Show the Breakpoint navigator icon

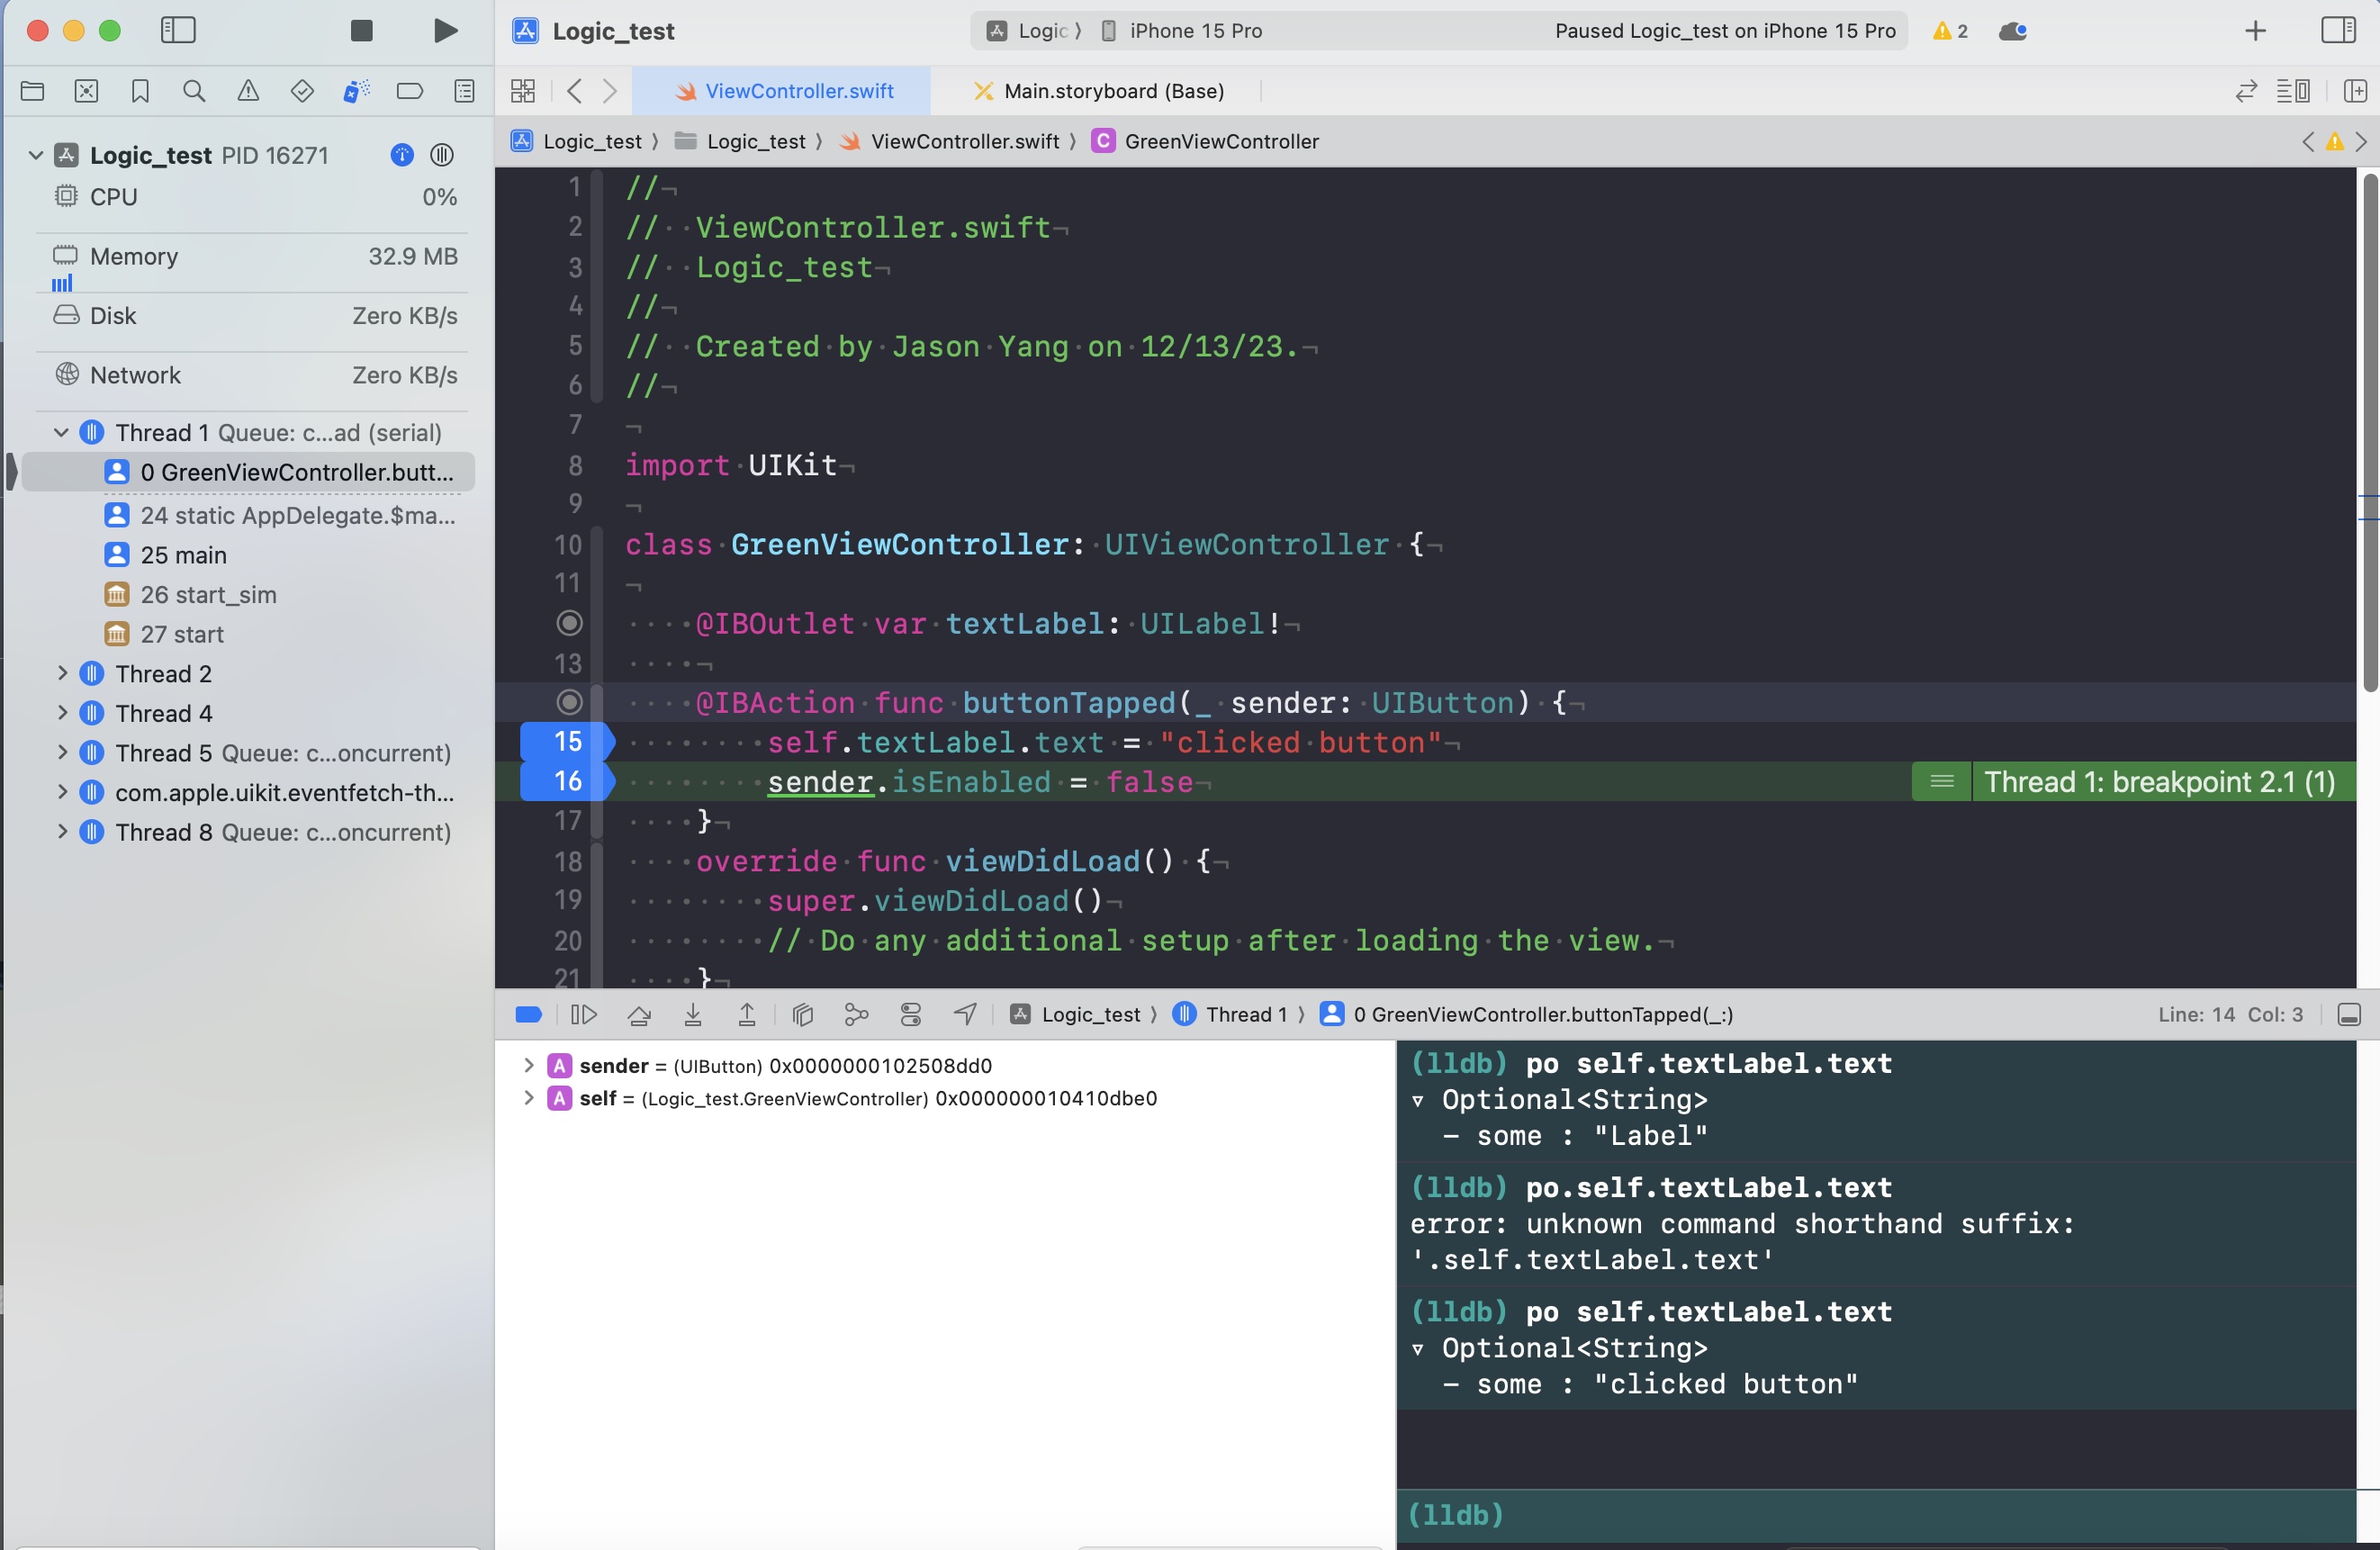[410, 92]
